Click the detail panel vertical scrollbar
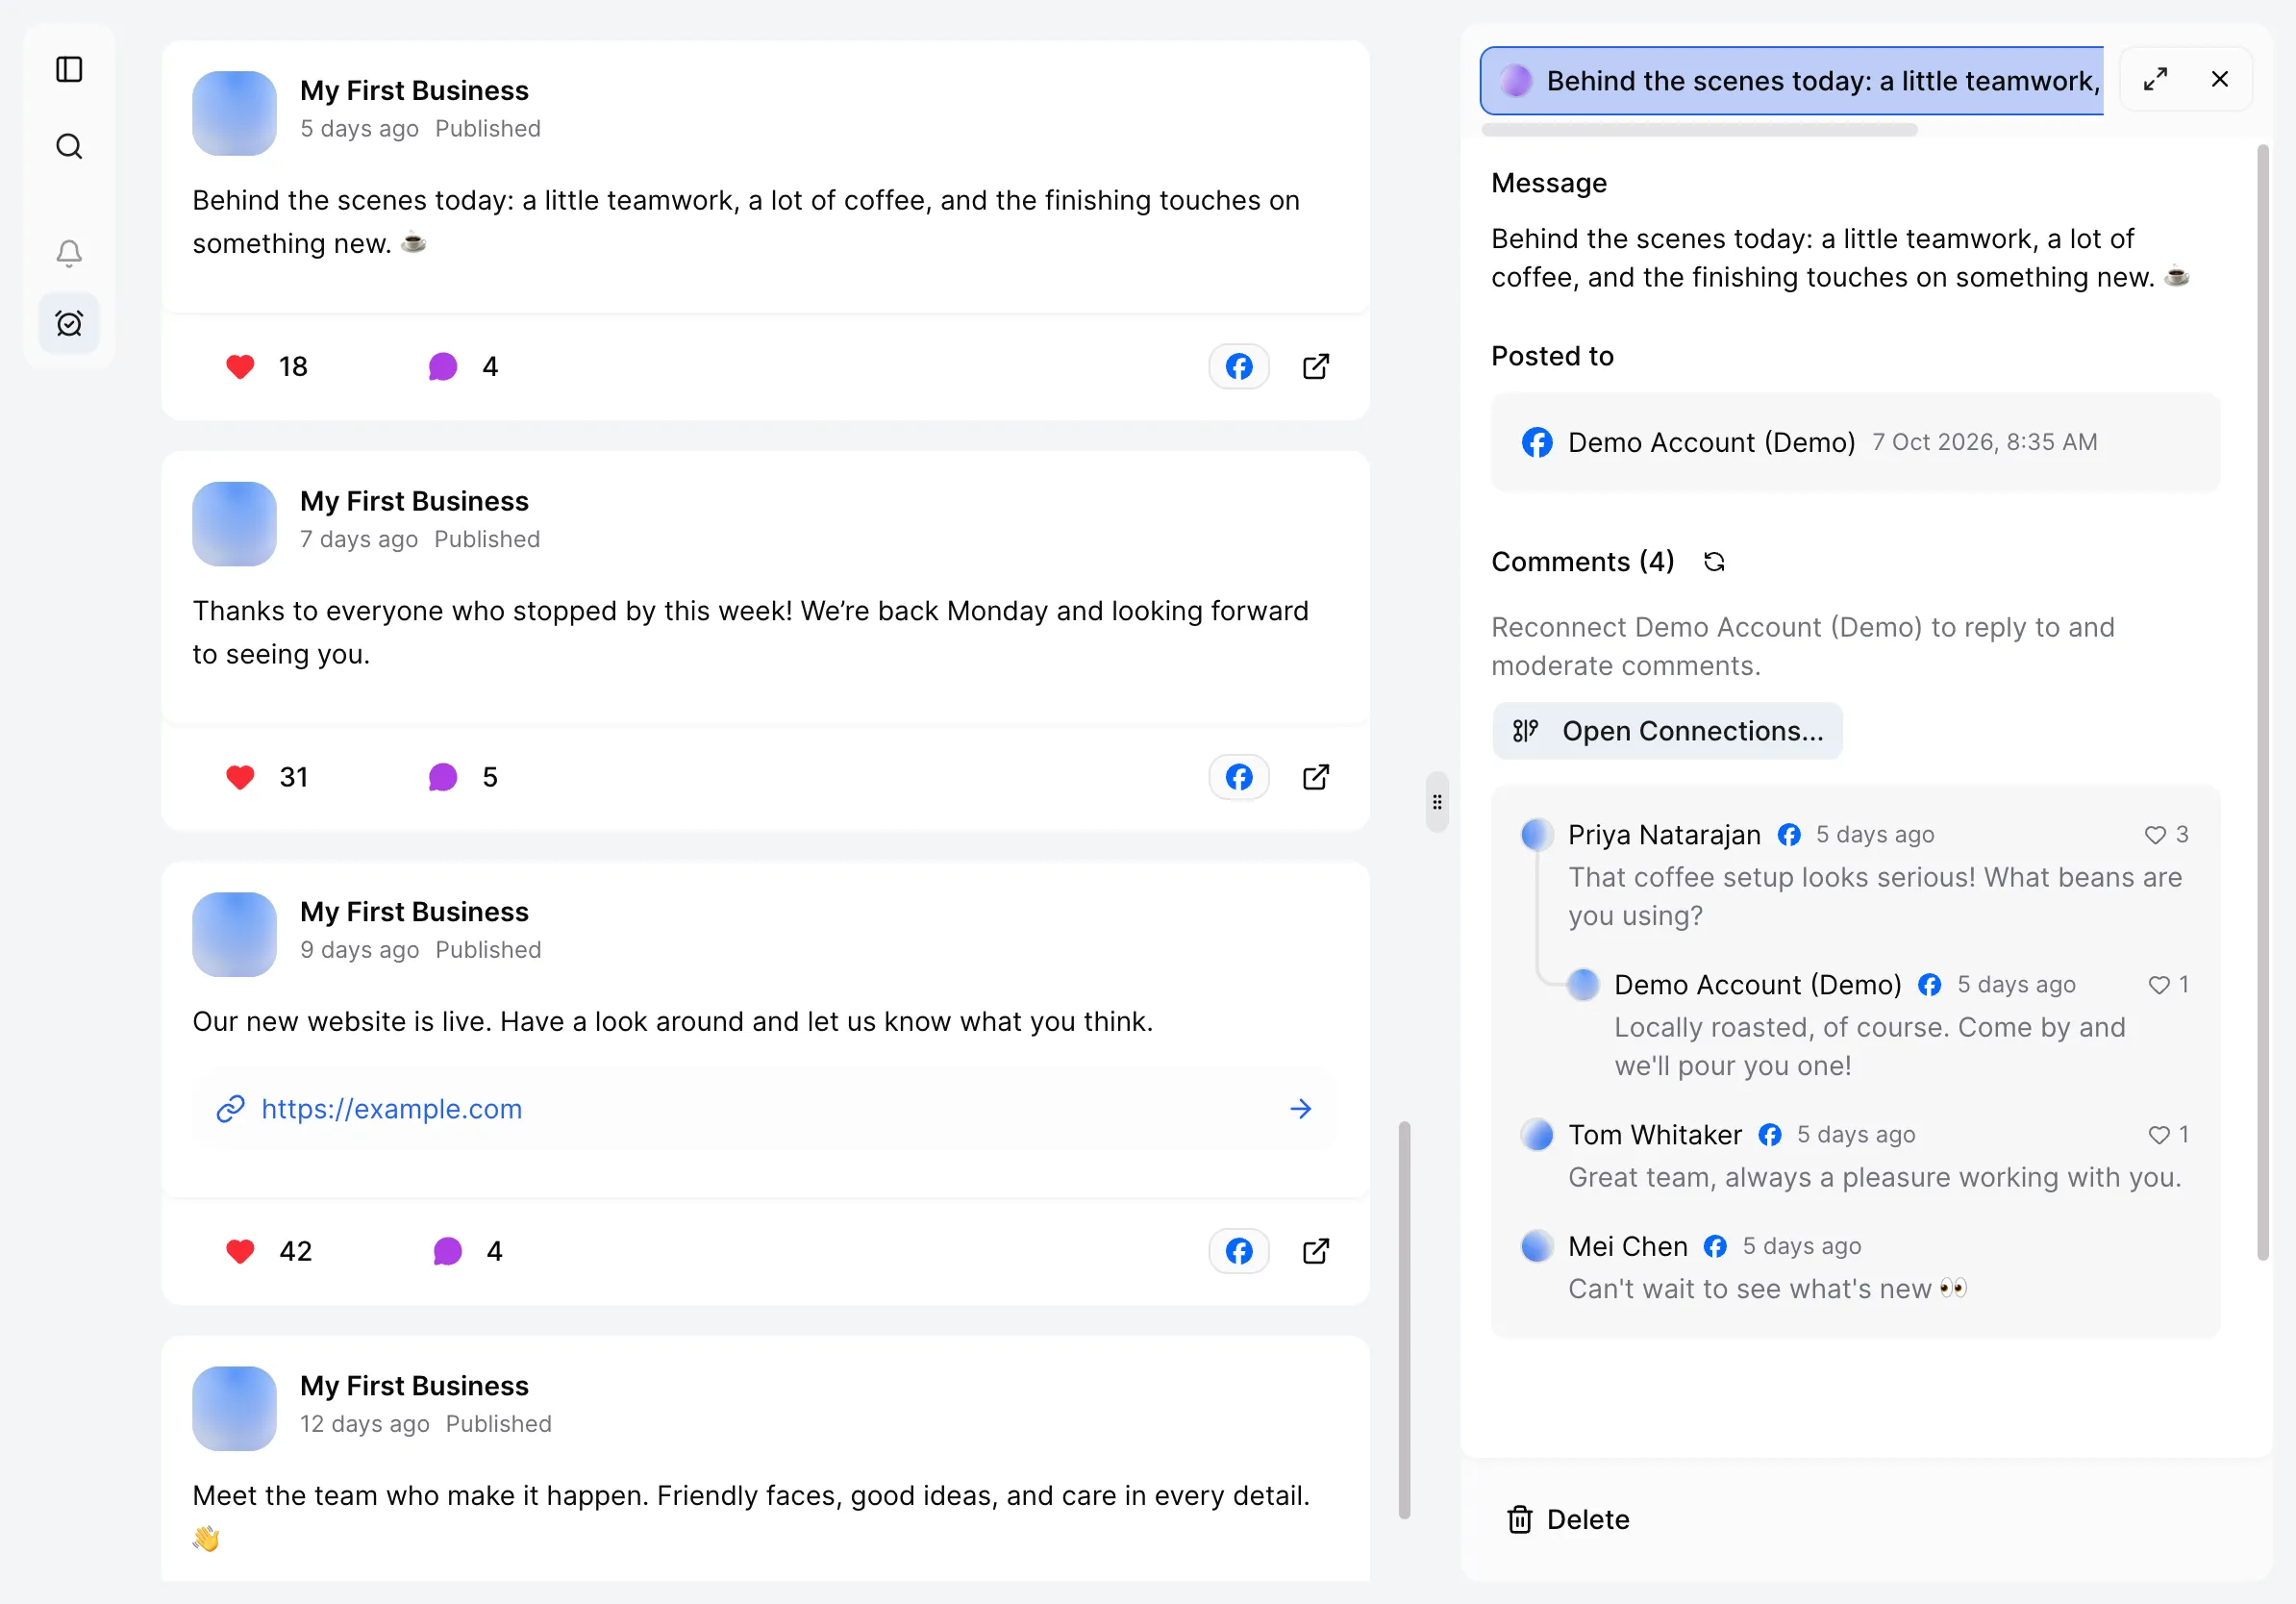The image size is (2296, 1604). click(2262, 702)
